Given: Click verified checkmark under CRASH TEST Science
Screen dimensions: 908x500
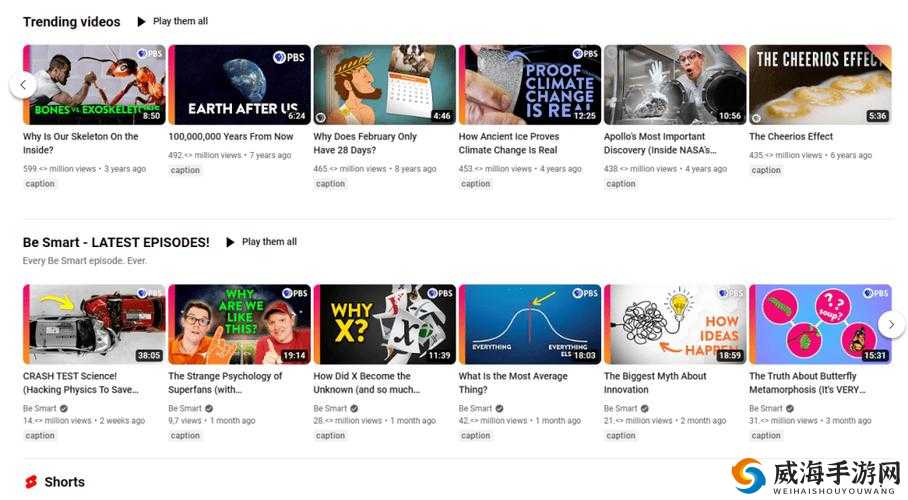Looking at the screenshot, I should [x=64, y=409].
